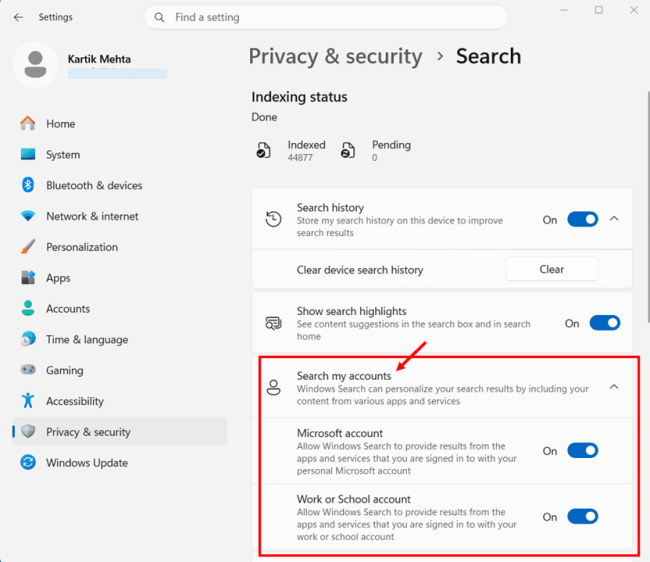The width and height of the screenshot is (650, 562).
Task: Click the Apps icon in sidebar
Action: click(28, 278)
